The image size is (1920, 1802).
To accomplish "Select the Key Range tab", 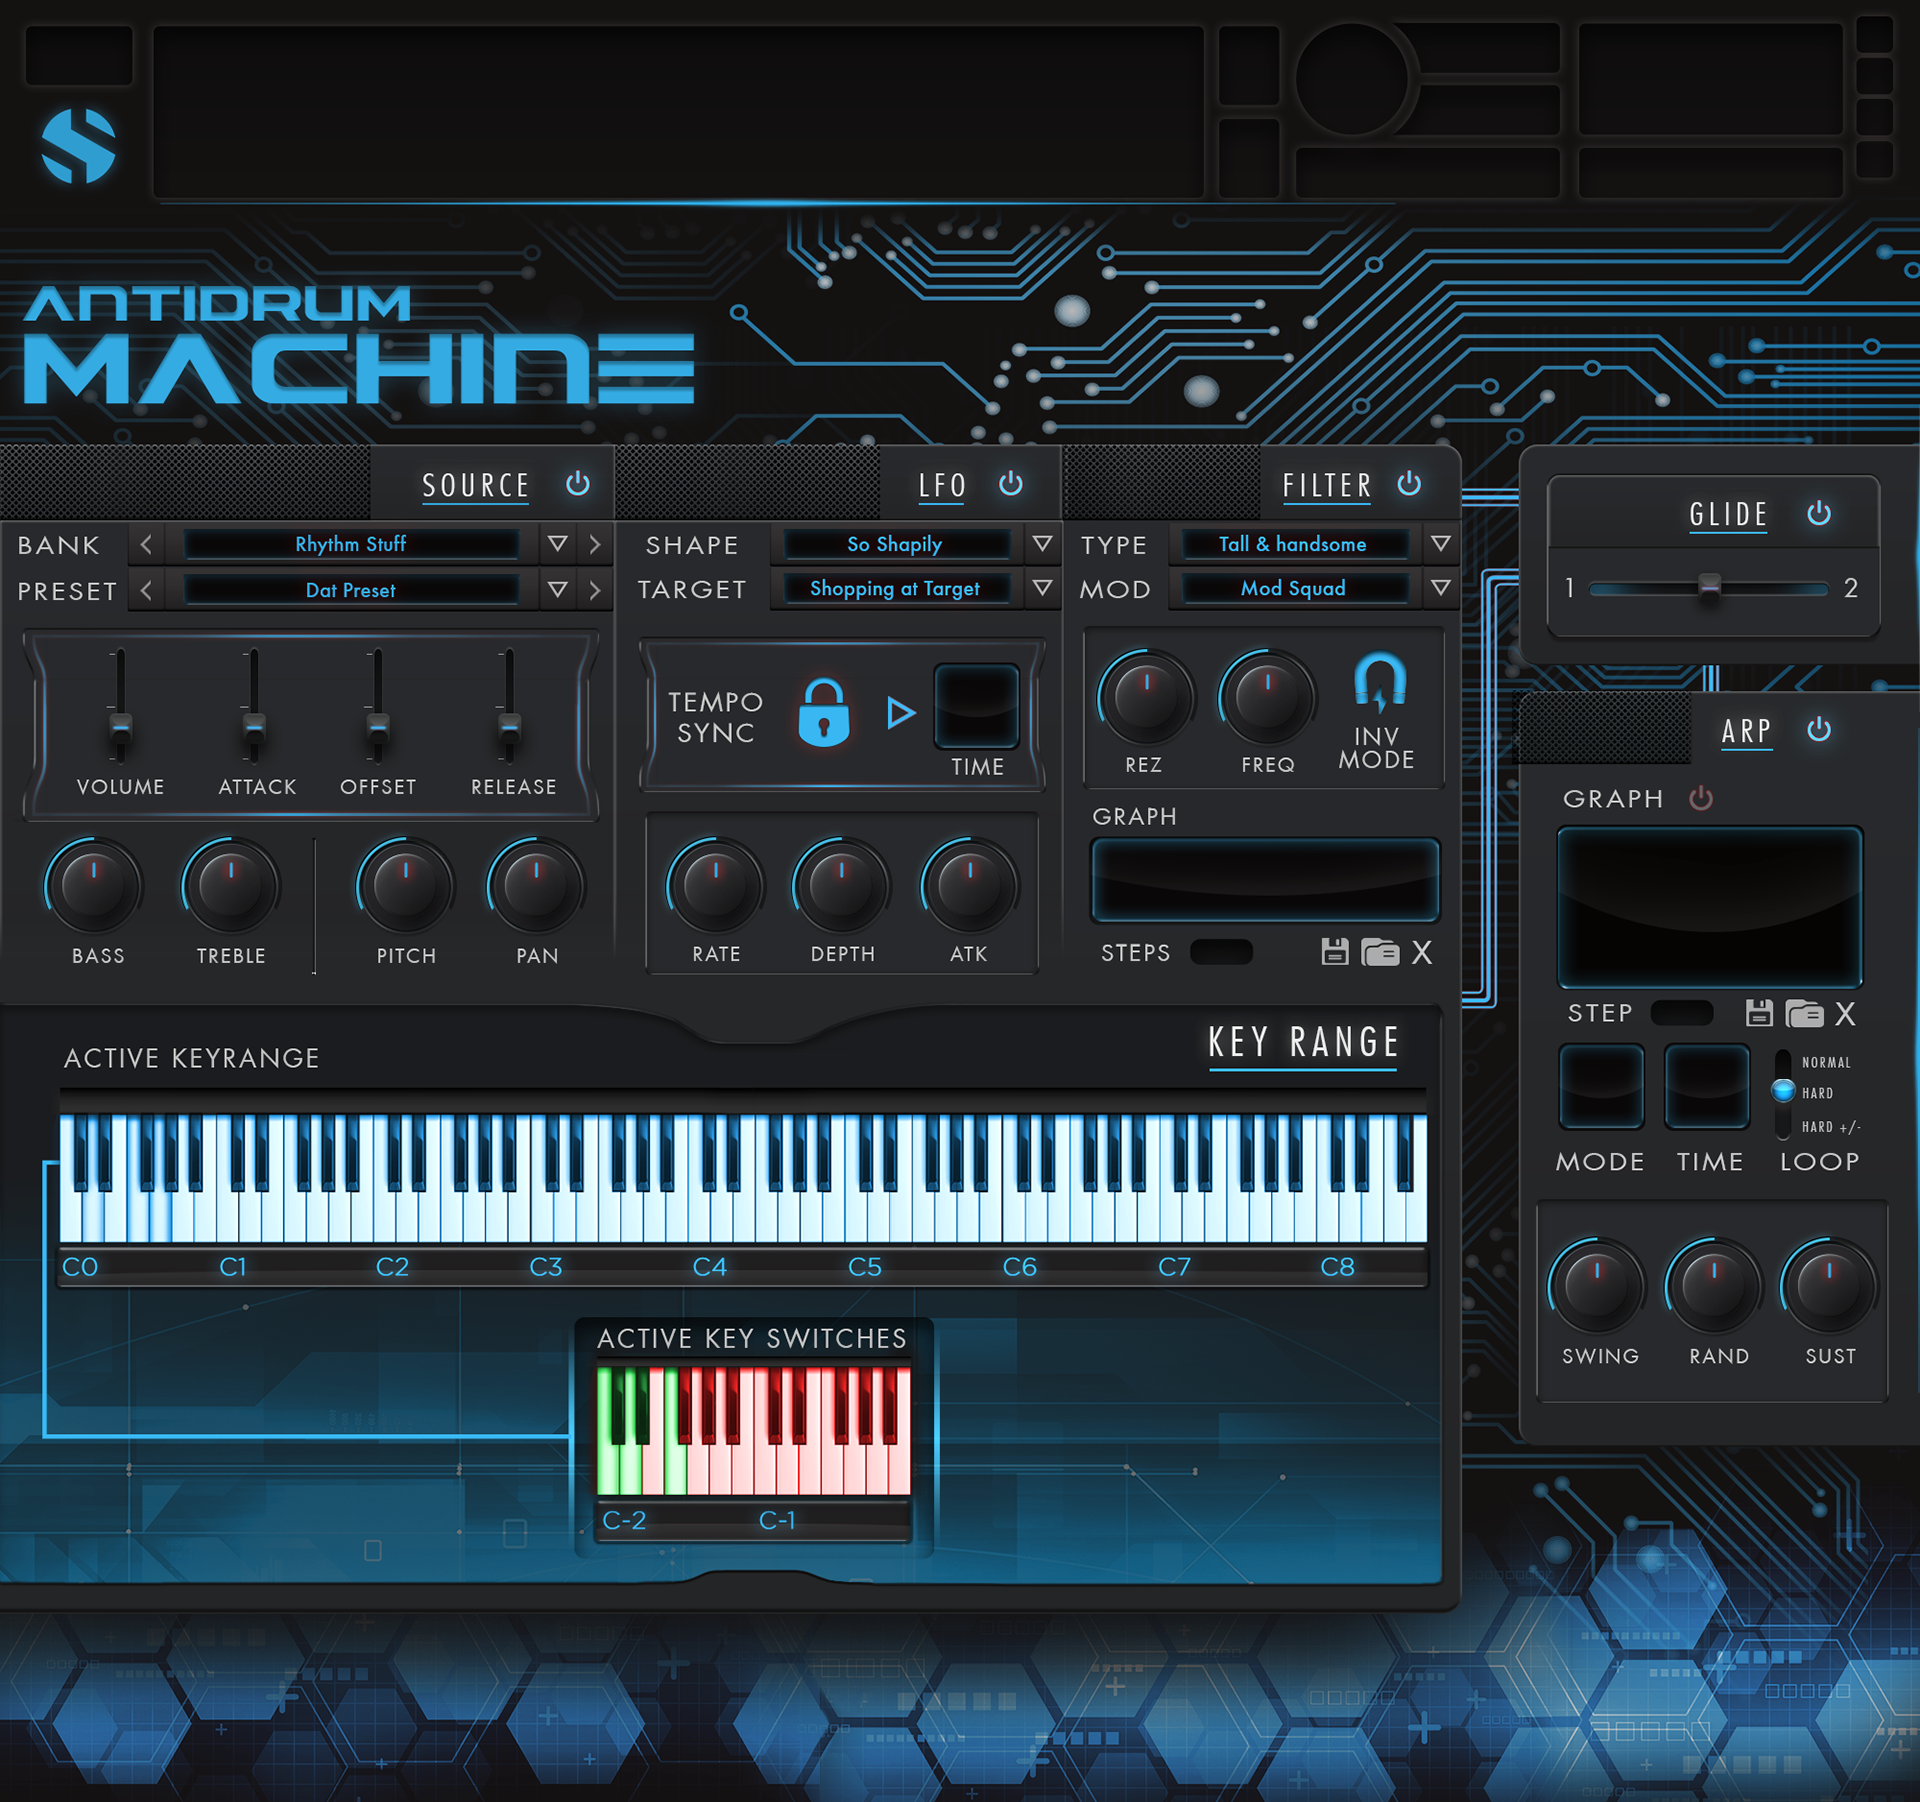I will (1303, 1043).
